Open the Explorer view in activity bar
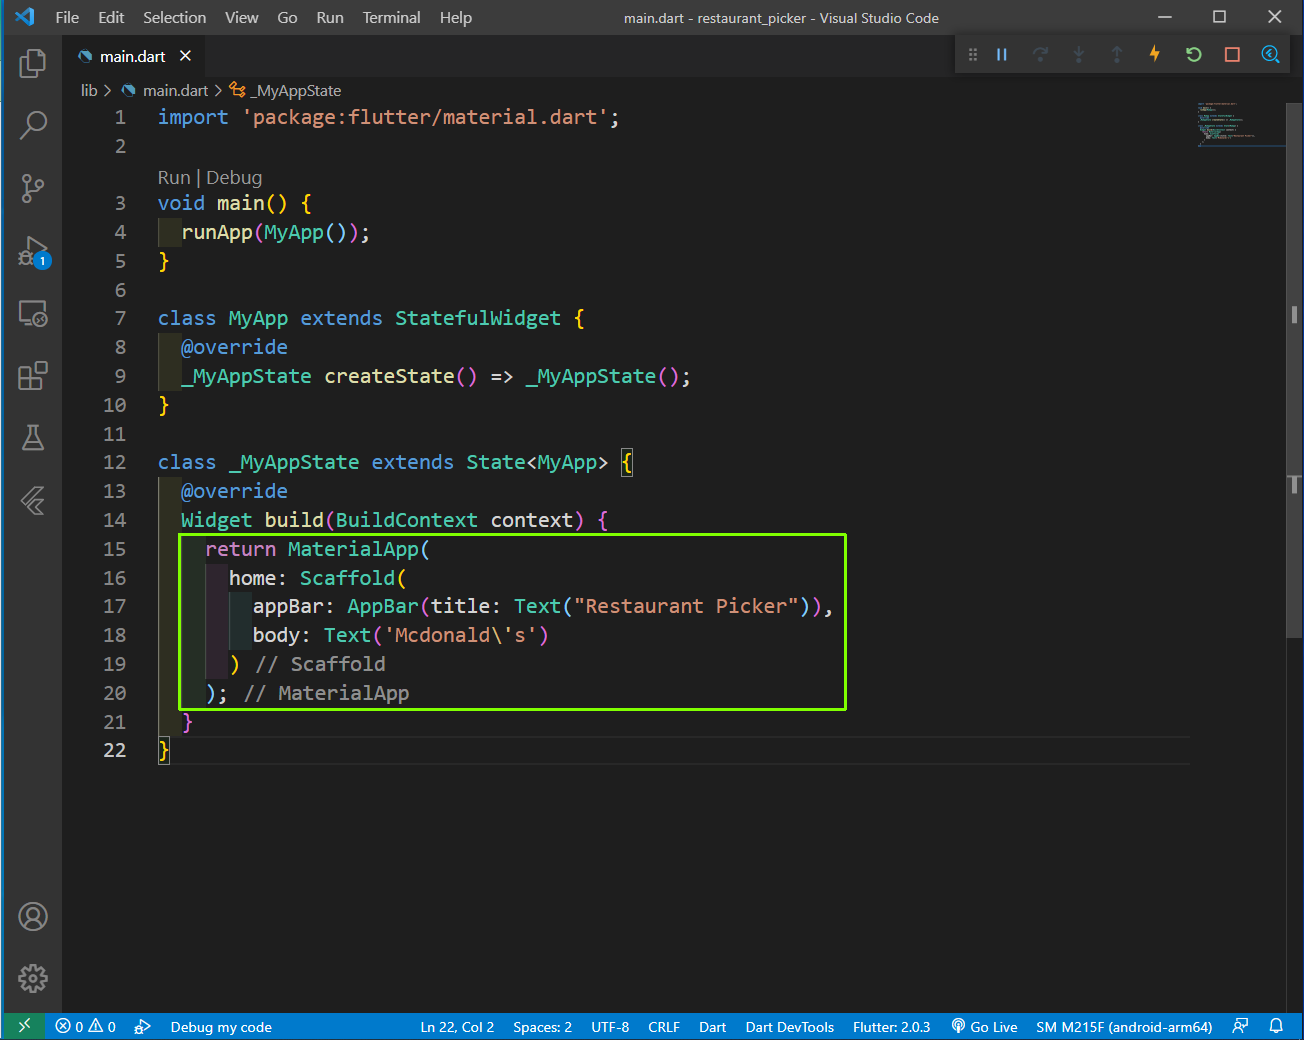 click(x=33, y=63)
